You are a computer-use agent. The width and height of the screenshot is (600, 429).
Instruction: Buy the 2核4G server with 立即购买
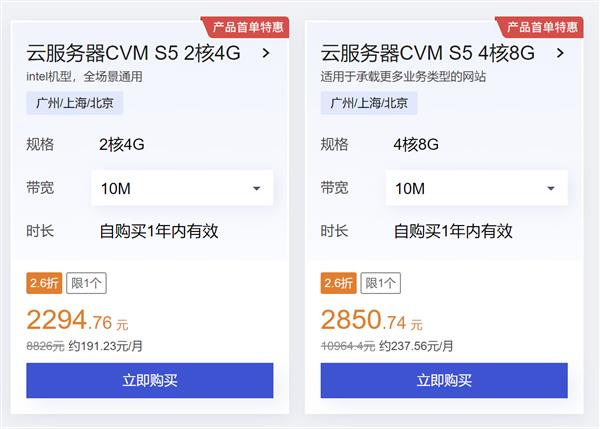point(150,380)
